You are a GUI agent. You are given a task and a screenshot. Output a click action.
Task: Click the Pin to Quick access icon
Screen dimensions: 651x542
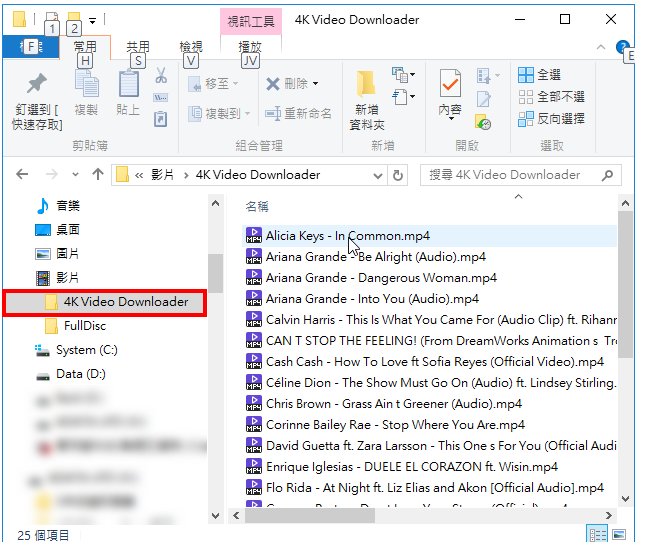pyautogui.click(x=37, y=83)
